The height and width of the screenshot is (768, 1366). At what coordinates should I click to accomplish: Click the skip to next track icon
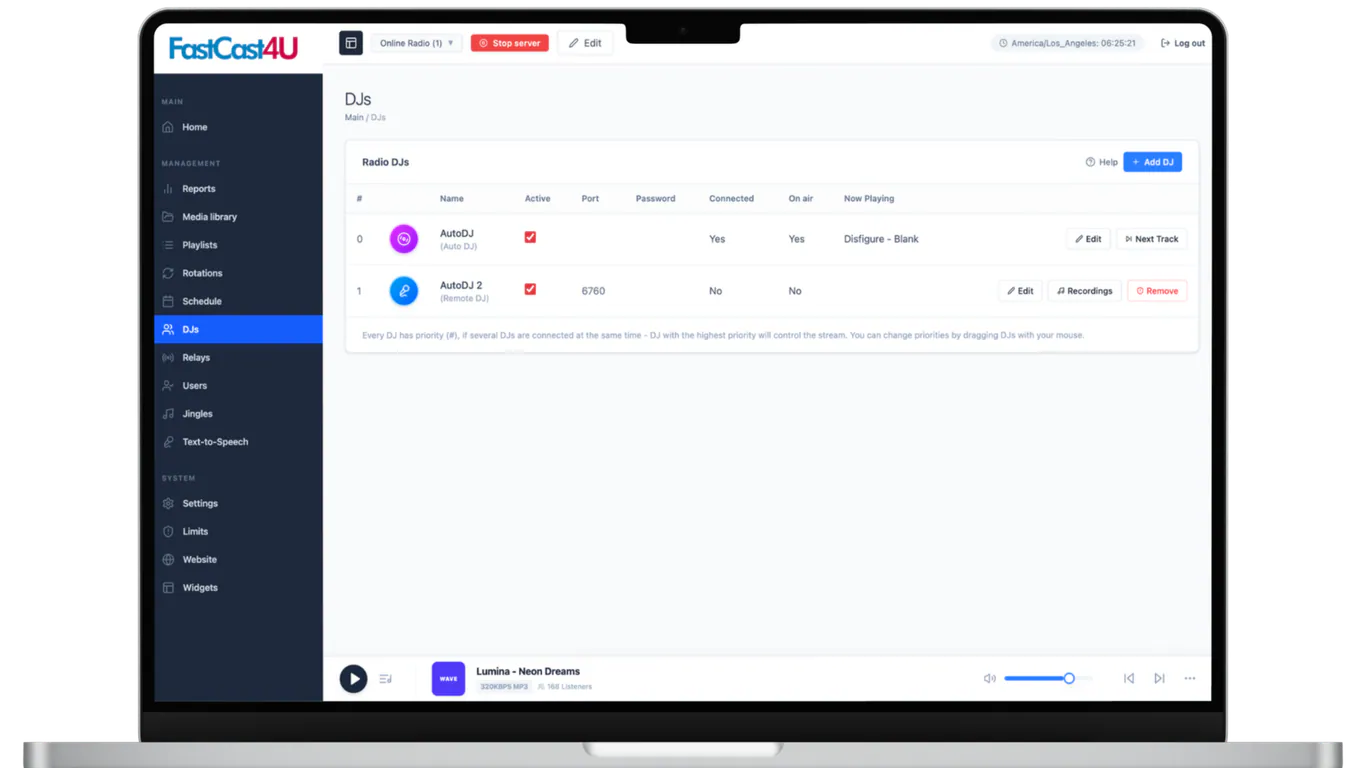[1159, 678]
